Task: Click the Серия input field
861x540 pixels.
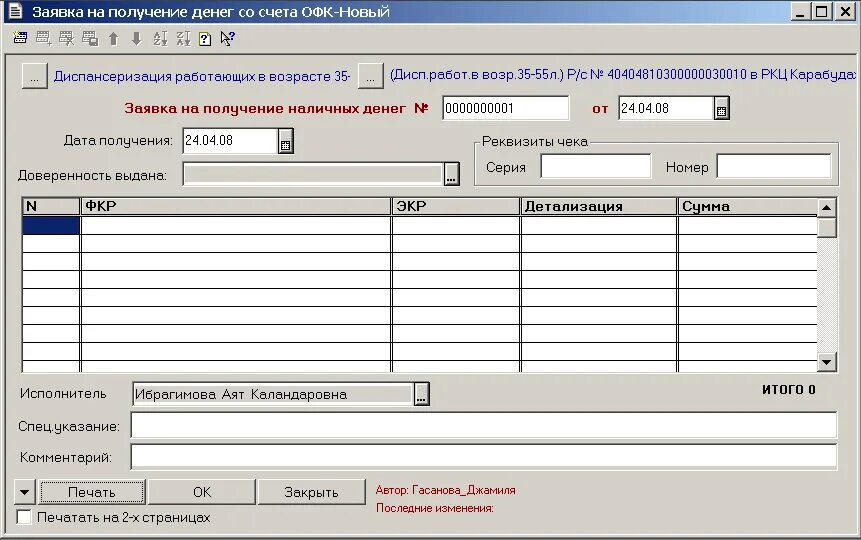Action: click(x=596, y=166)
